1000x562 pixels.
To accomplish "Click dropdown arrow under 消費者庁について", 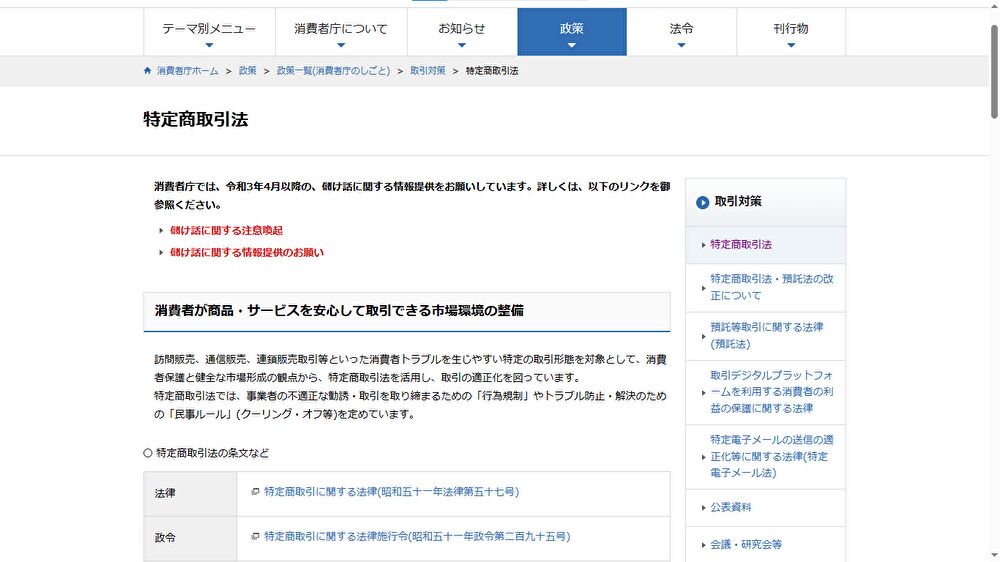I will click(x=341, y=45).
